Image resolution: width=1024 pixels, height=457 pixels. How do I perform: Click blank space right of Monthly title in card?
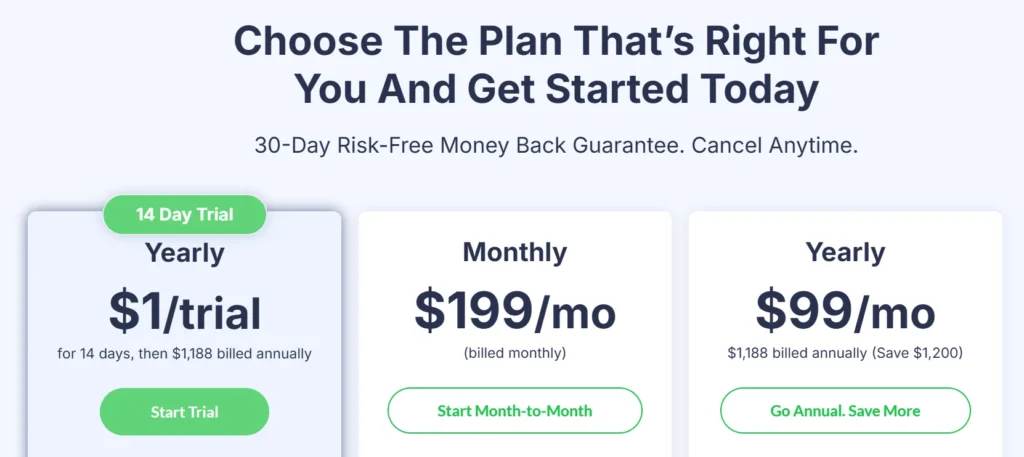point(620,252)
